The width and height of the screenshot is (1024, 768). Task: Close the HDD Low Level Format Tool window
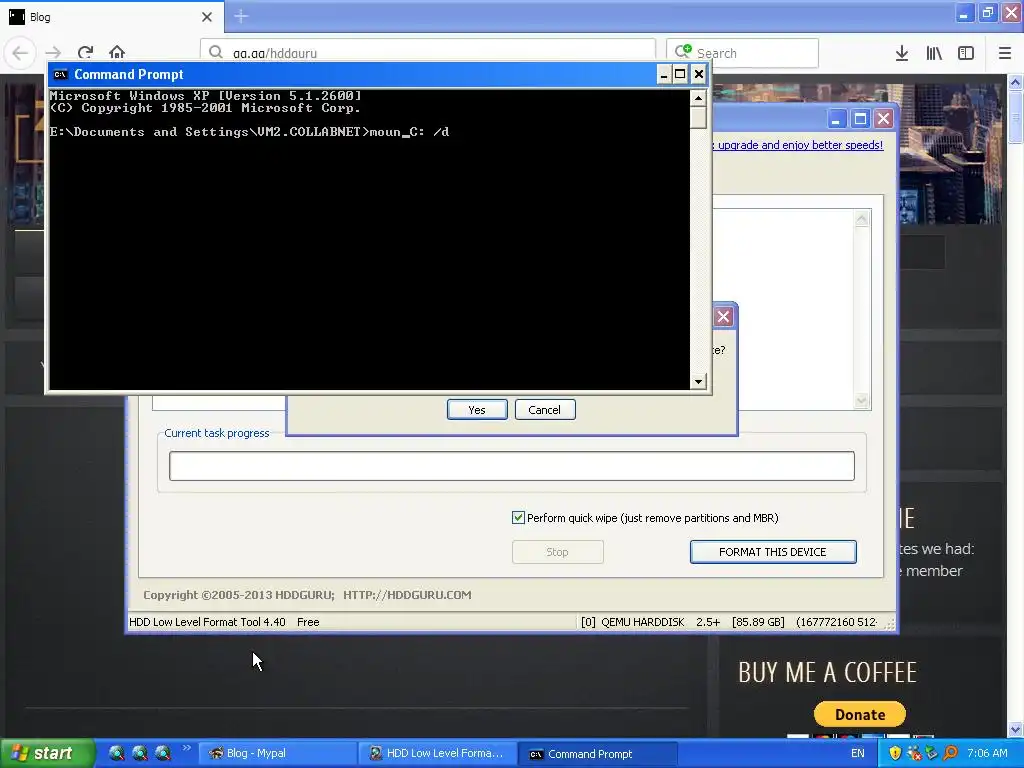[884, 119]
